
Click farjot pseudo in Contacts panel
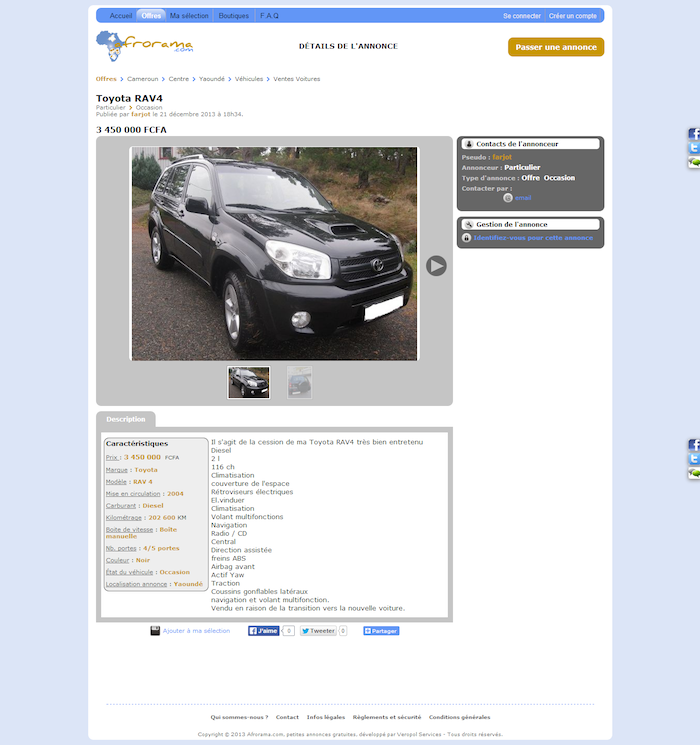[x=502, y=157]
